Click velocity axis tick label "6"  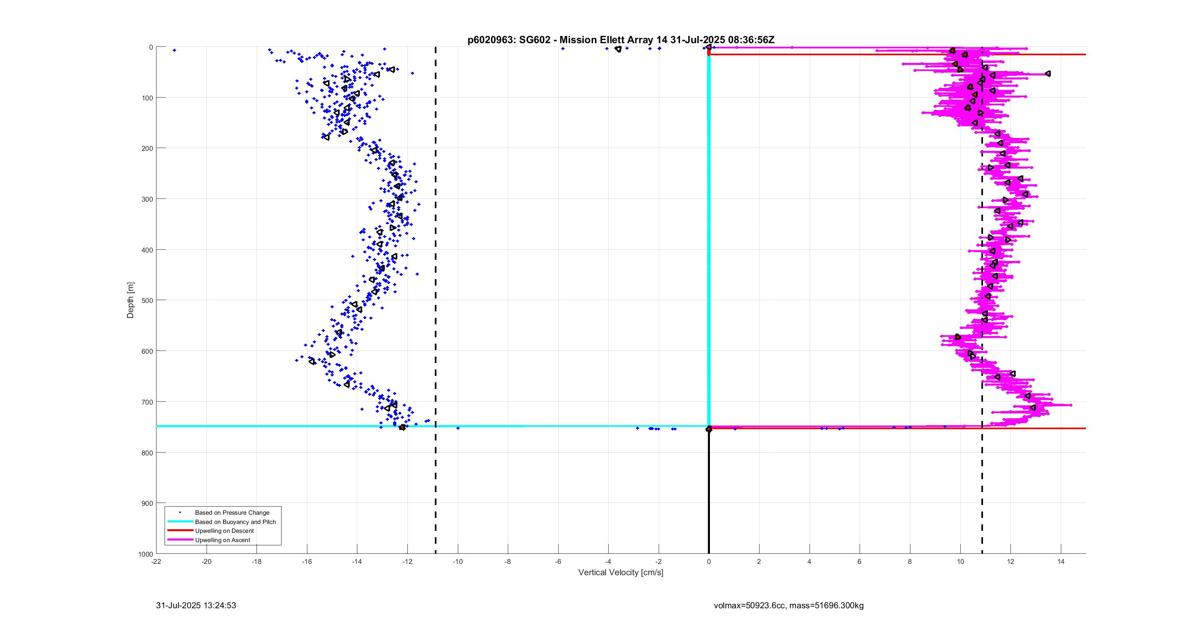tap(859, 561)
